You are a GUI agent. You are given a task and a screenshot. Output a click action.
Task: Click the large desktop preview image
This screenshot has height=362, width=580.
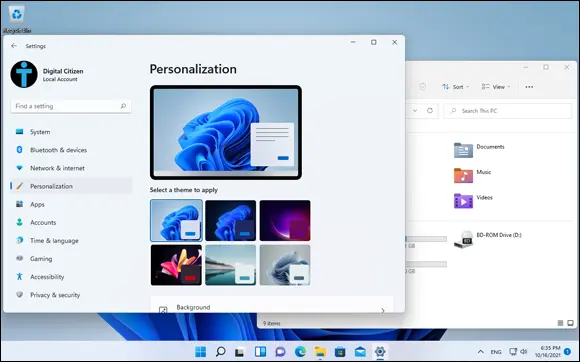tap(226, 132)
